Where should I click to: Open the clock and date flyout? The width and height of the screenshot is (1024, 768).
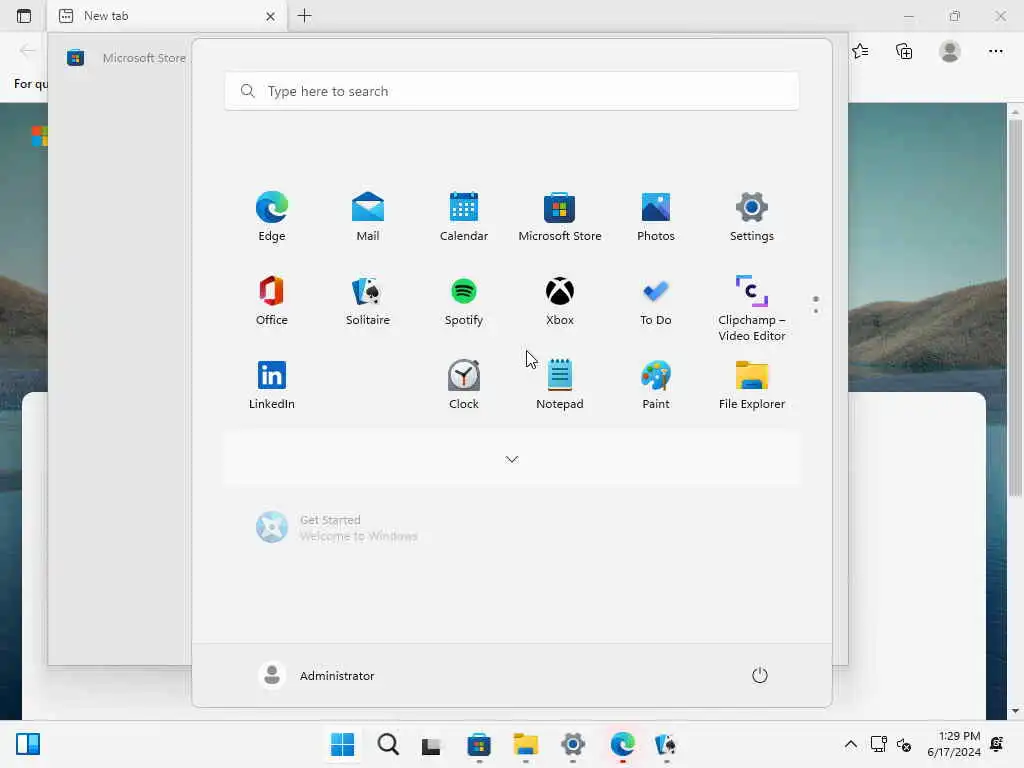pyautogui.click(x=954, y=744)
